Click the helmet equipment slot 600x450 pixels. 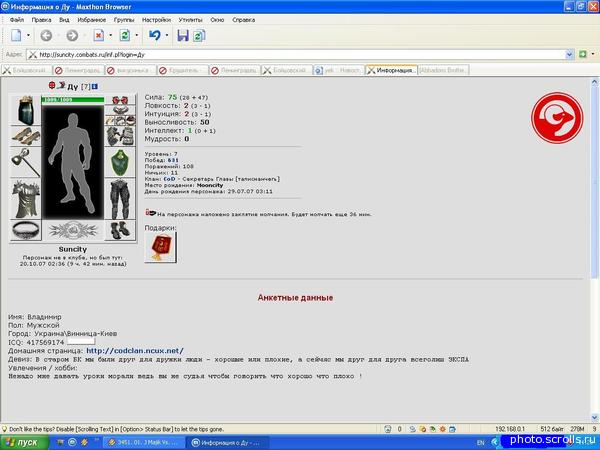click(x=25, y=110)
